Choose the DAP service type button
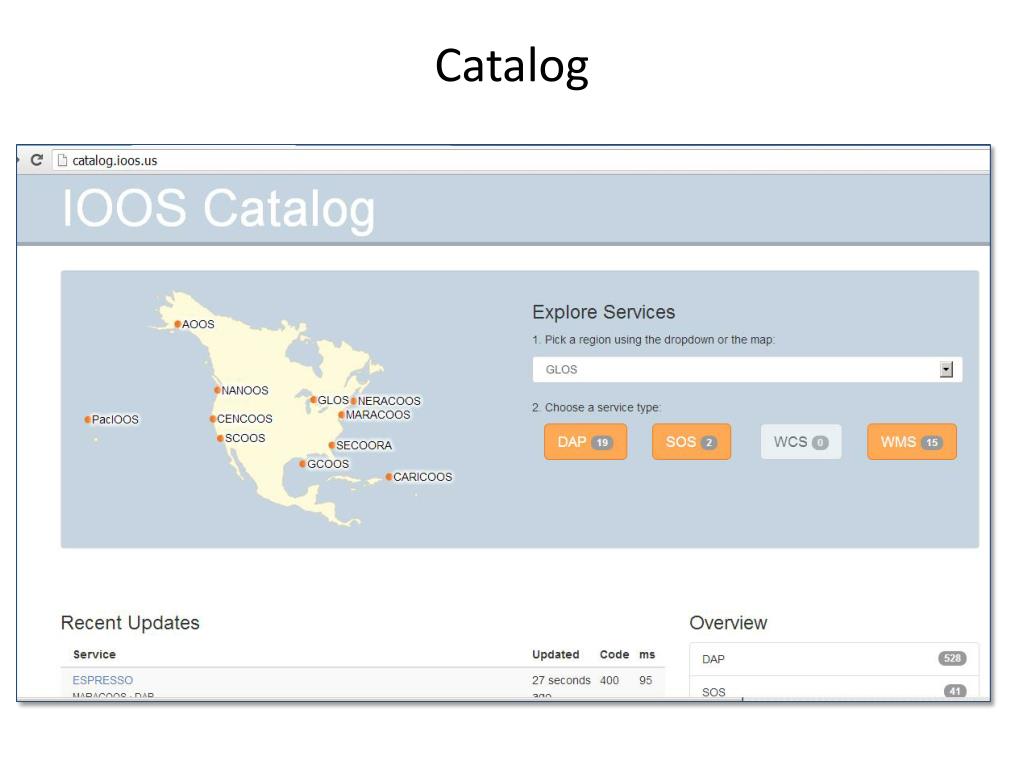1024x768 pixels. click(585, 442)
